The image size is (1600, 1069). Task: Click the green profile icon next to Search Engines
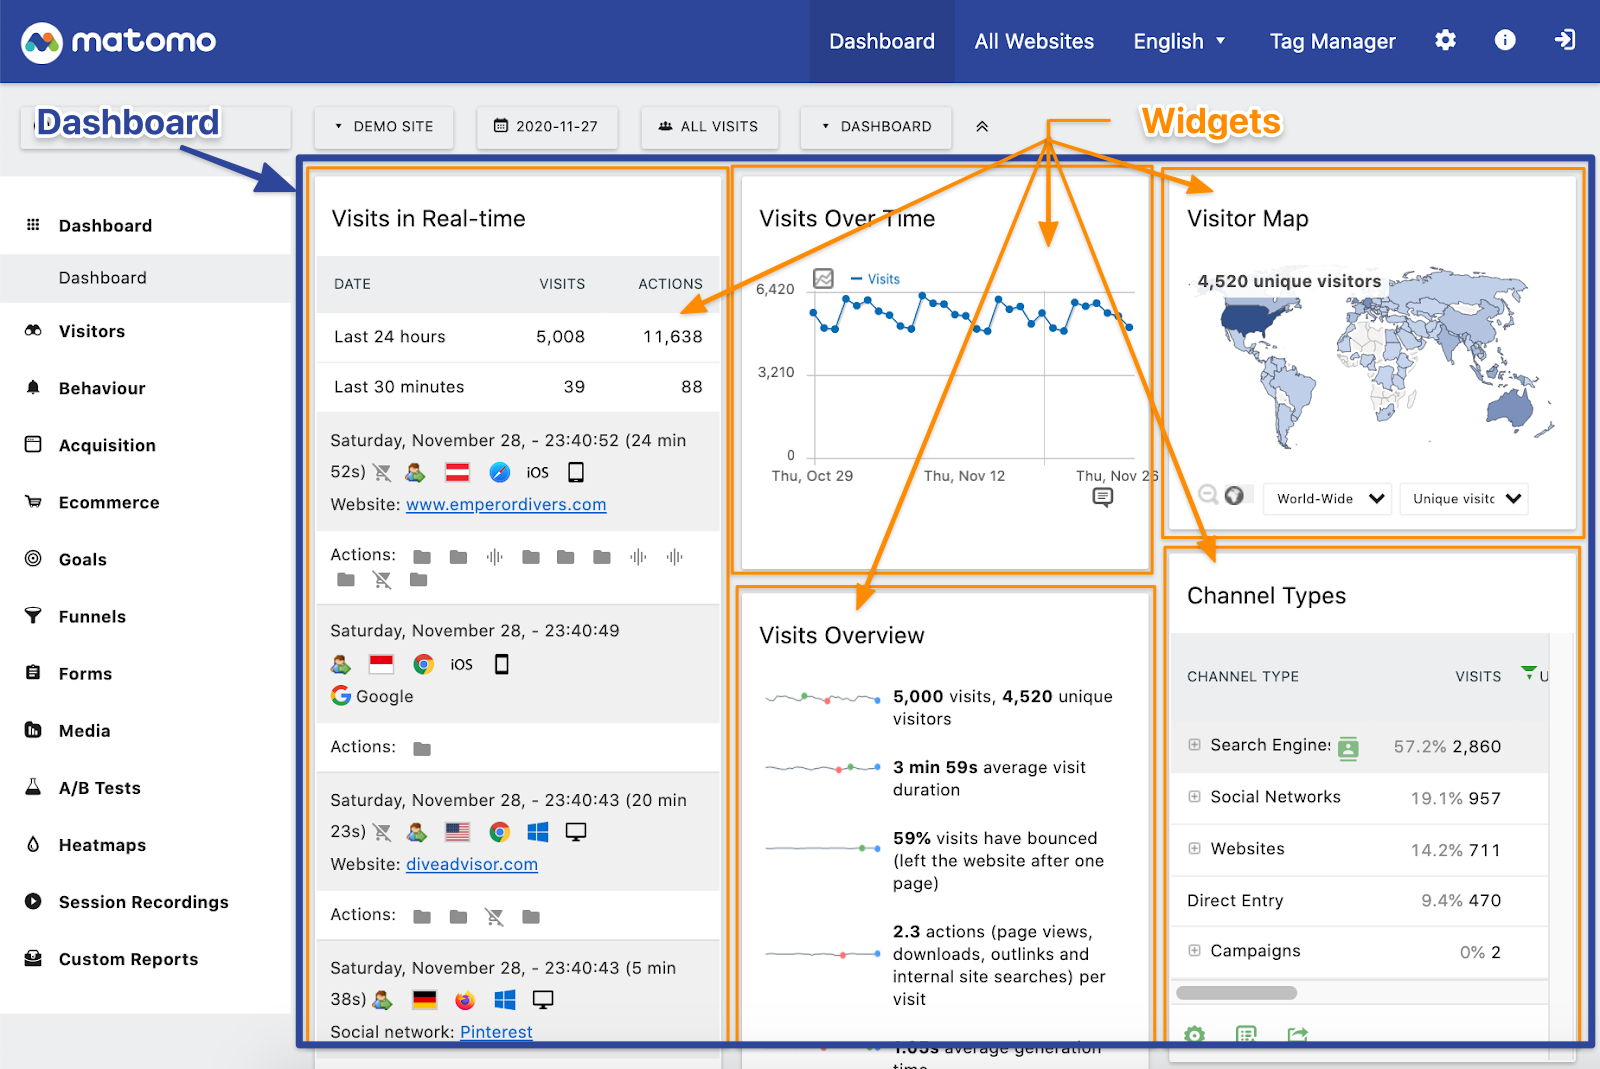click(x=1348, y=747)
